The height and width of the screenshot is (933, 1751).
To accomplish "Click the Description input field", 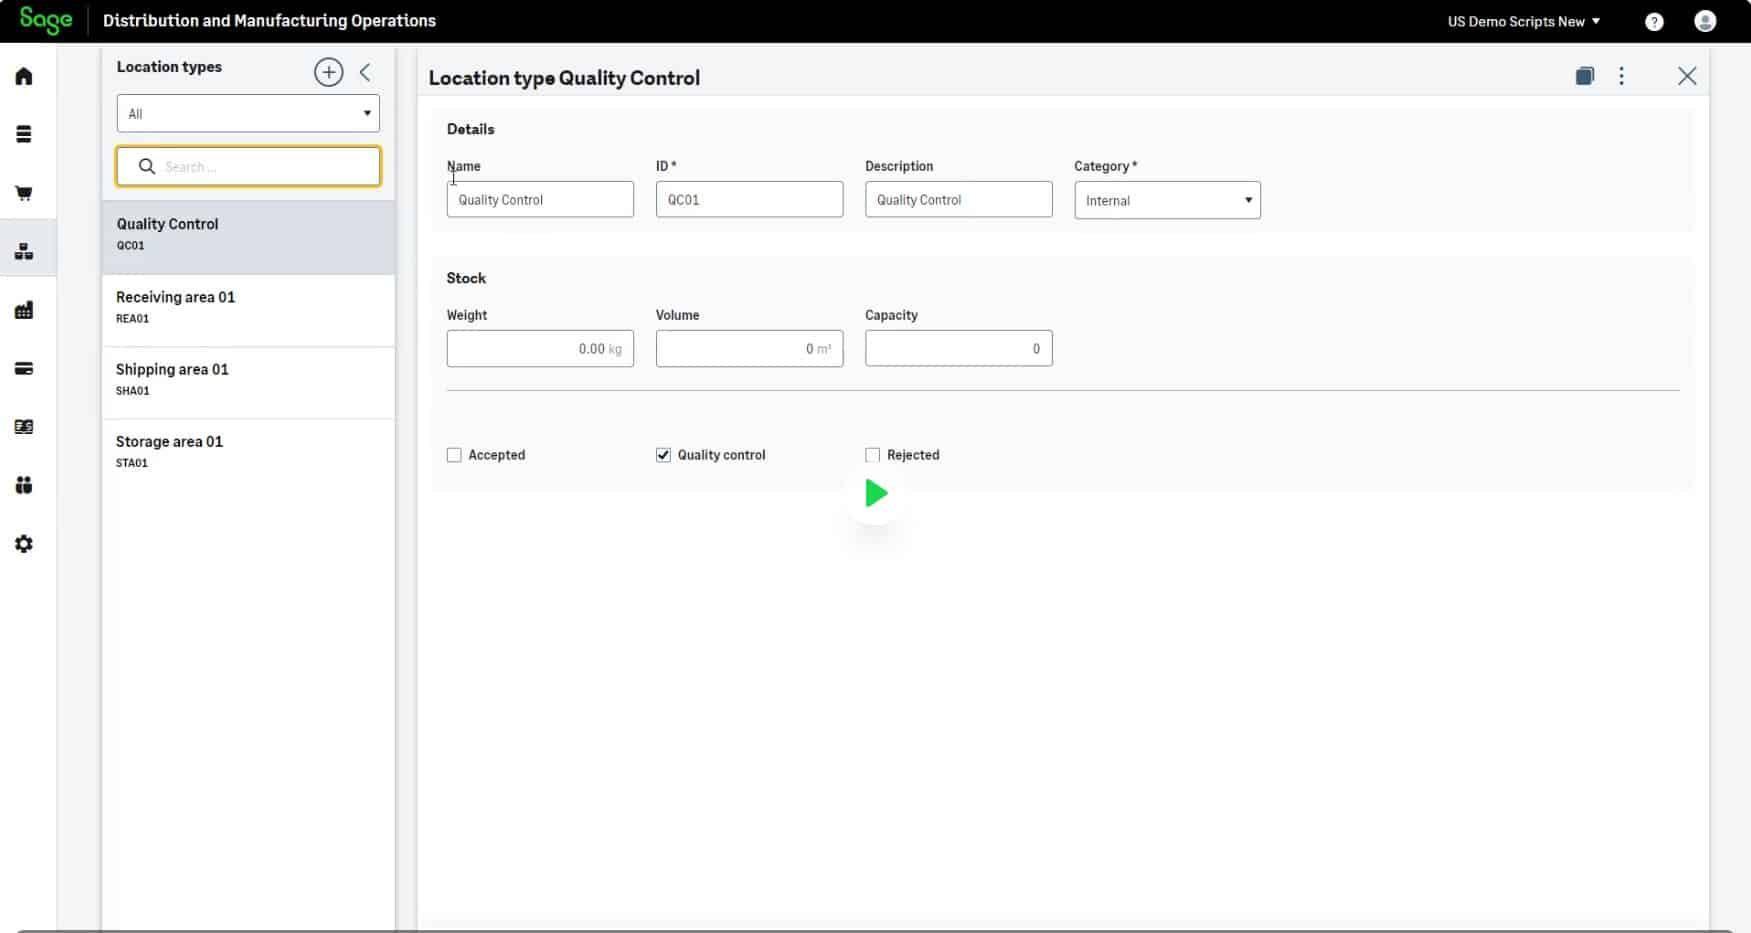I will [958, 199].
